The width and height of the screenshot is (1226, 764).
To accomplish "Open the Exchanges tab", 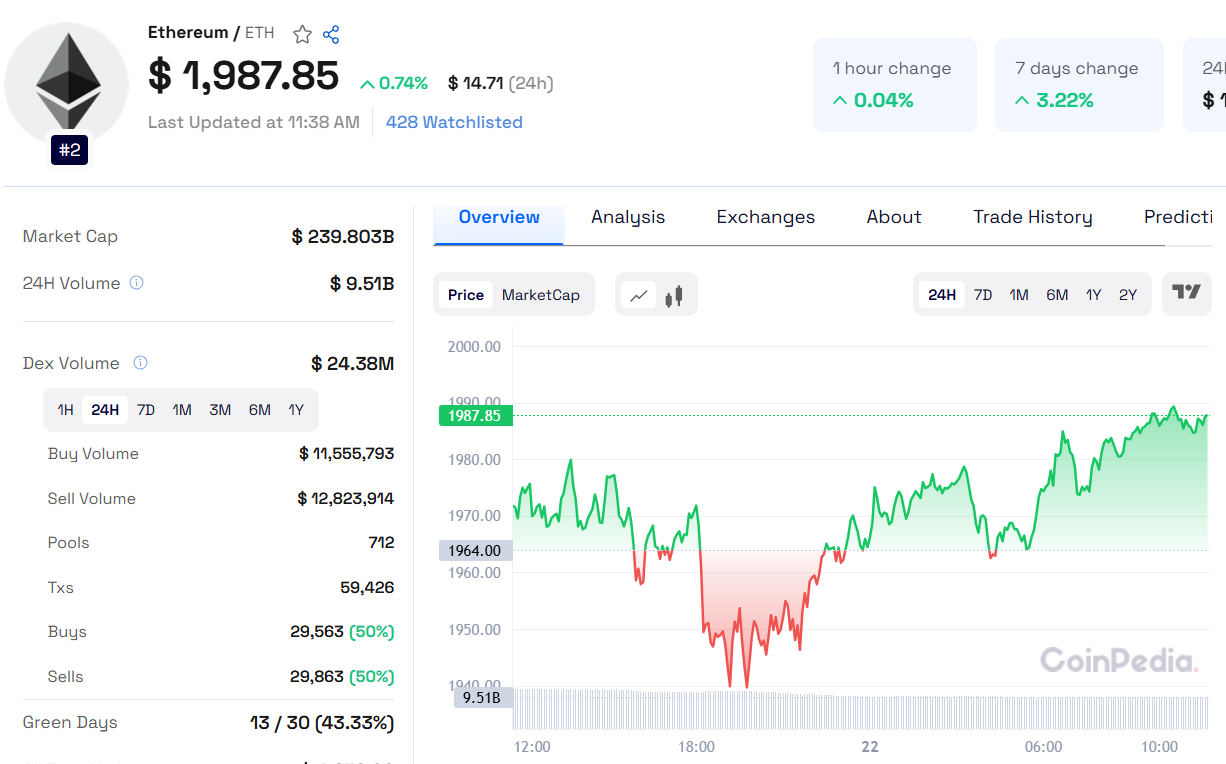I will click(x=766, y=218).
